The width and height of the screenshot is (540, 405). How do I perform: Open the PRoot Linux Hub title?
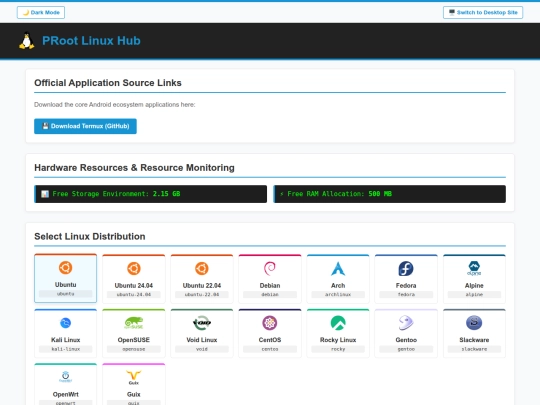(91, 41)
